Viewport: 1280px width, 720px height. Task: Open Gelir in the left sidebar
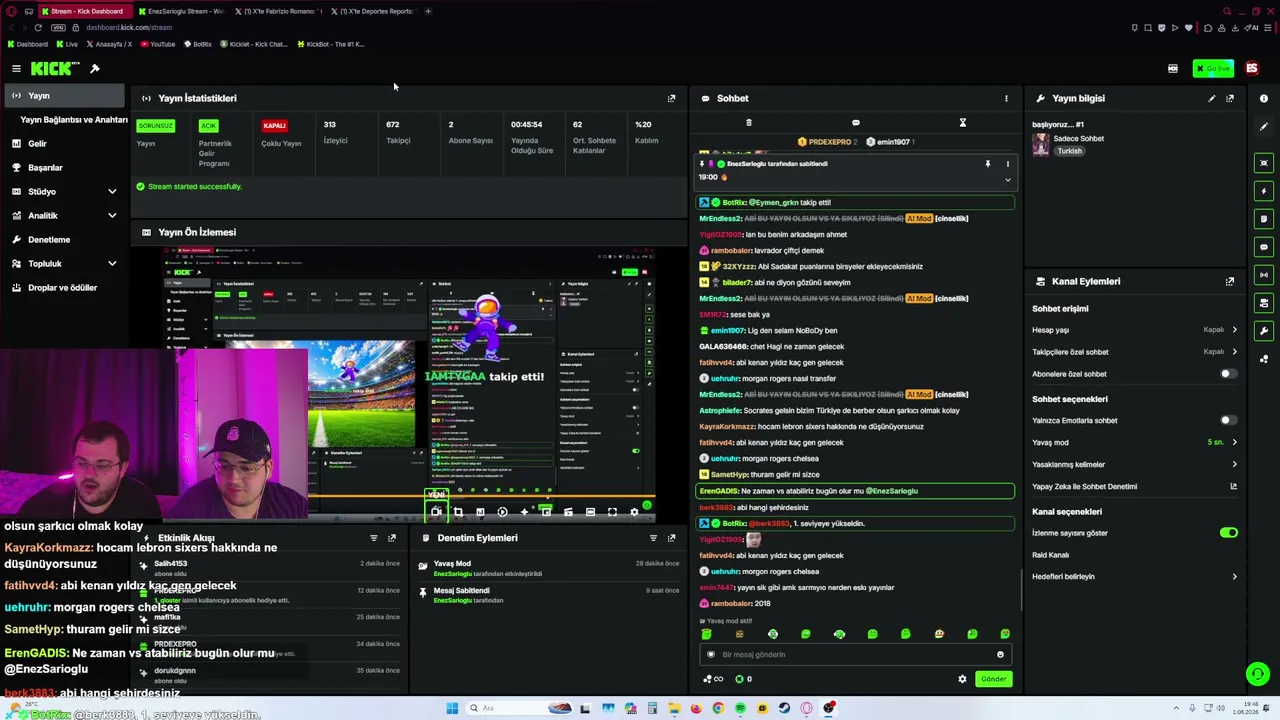64,144
